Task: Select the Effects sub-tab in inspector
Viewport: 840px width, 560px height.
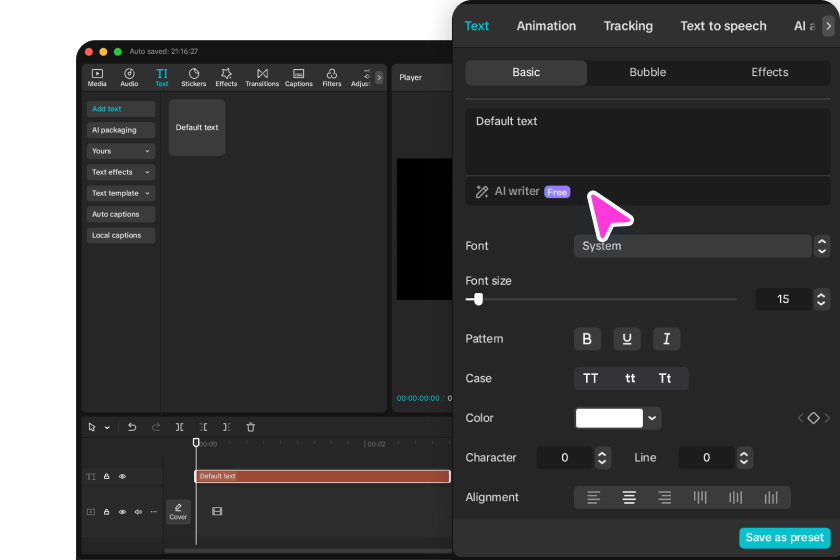Action: (x=769, y=72)
